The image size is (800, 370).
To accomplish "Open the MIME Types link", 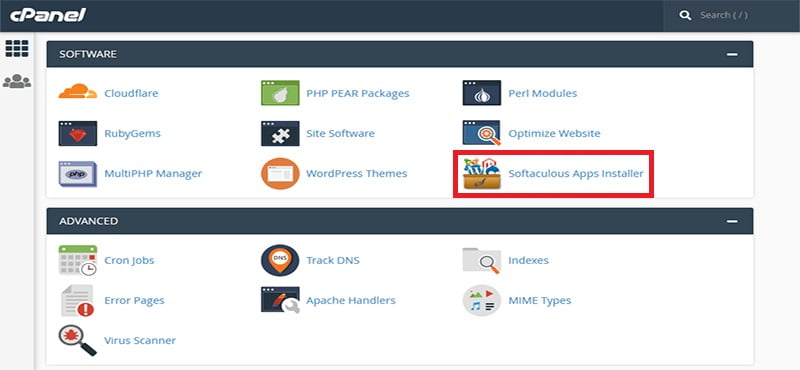I will click(539, 301).
